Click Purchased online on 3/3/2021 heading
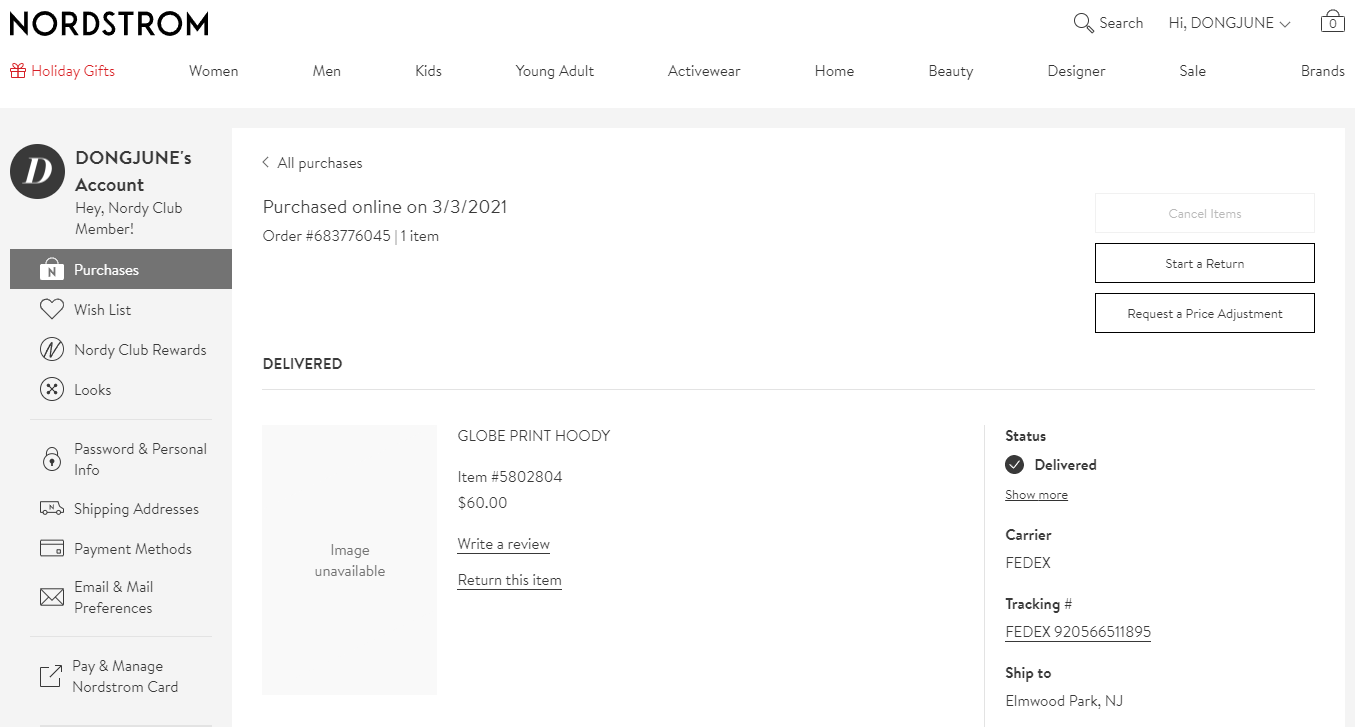1355x727 pixels. coord(385,207)
